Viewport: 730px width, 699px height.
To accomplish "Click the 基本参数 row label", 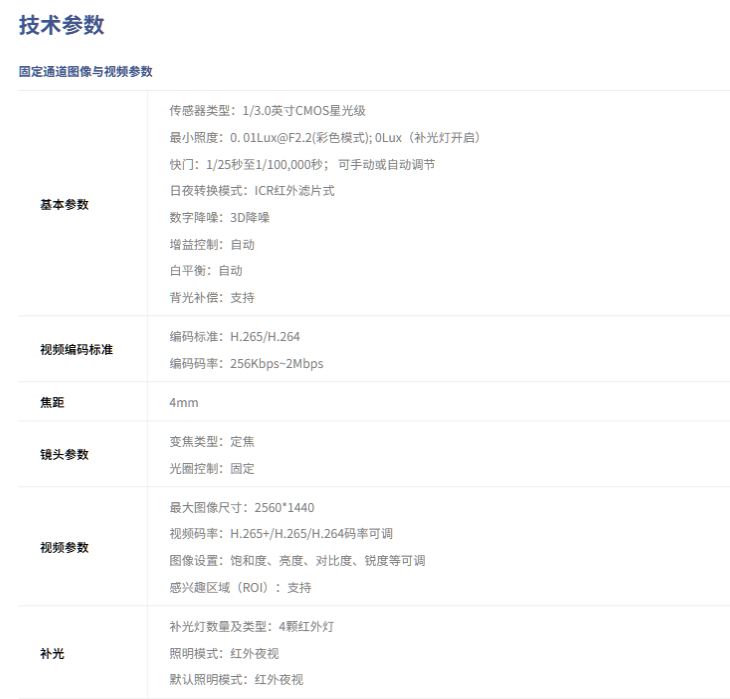I will tap(64, 204).
